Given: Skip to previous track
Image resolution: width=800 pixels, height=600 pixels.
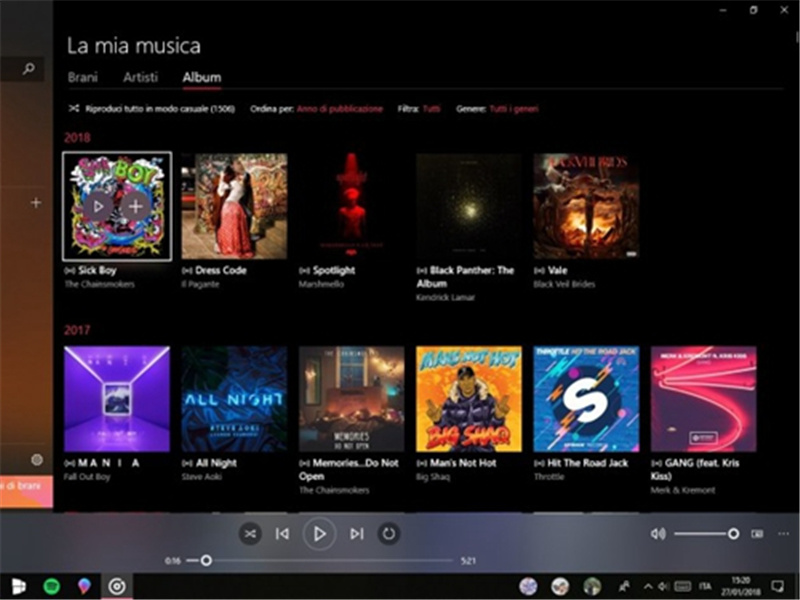Looking at the screenshot, I should point(282,534).
